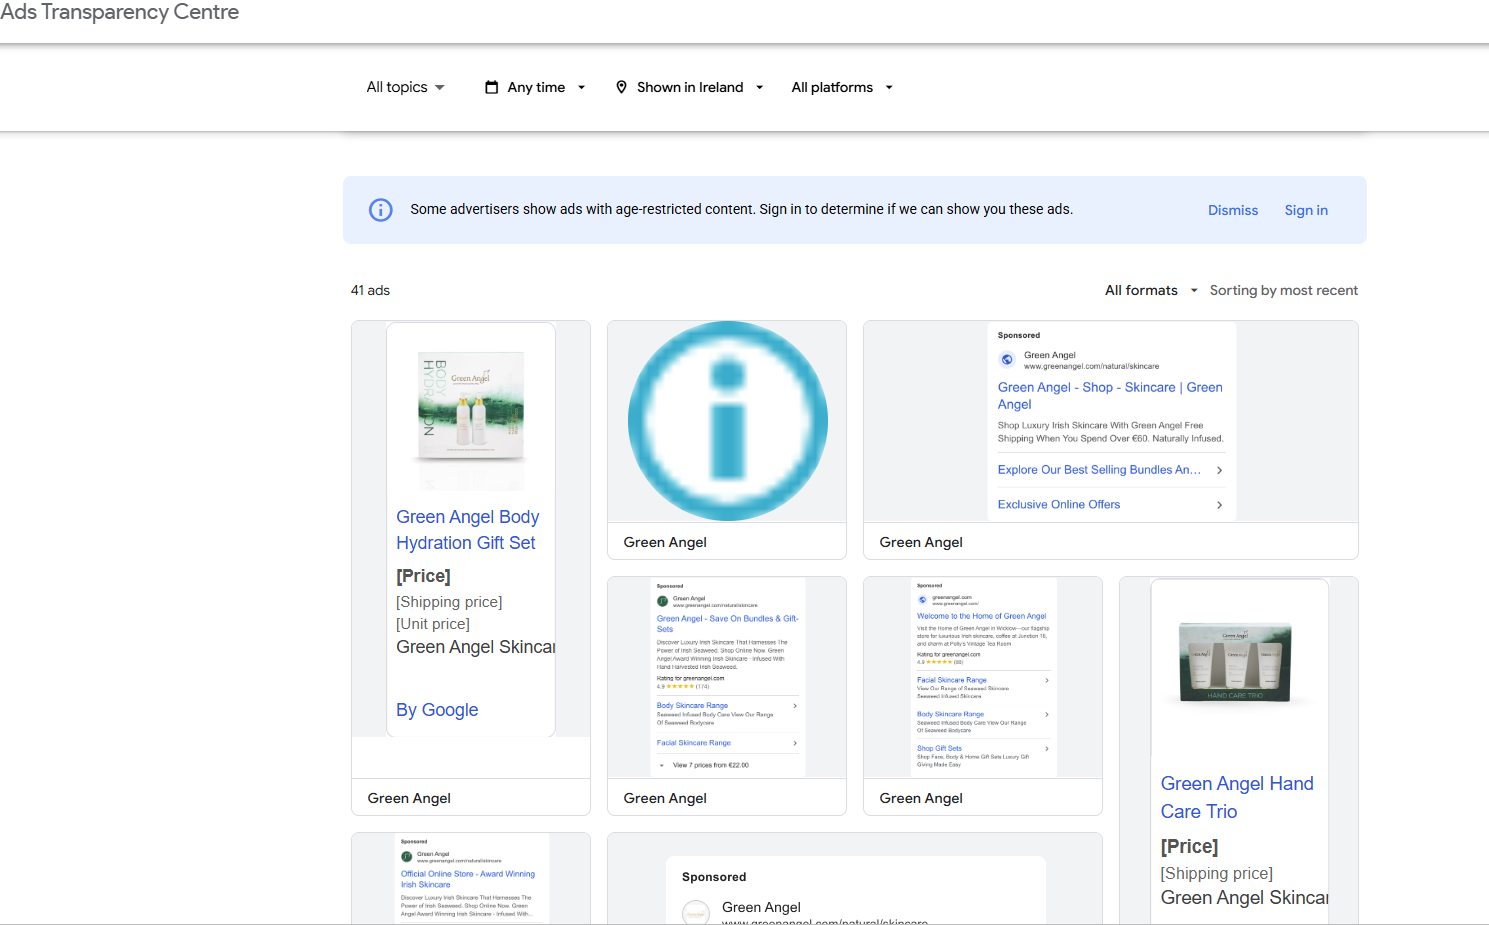Click the Exclusive Online Offers sitelink

(1059, 505)
